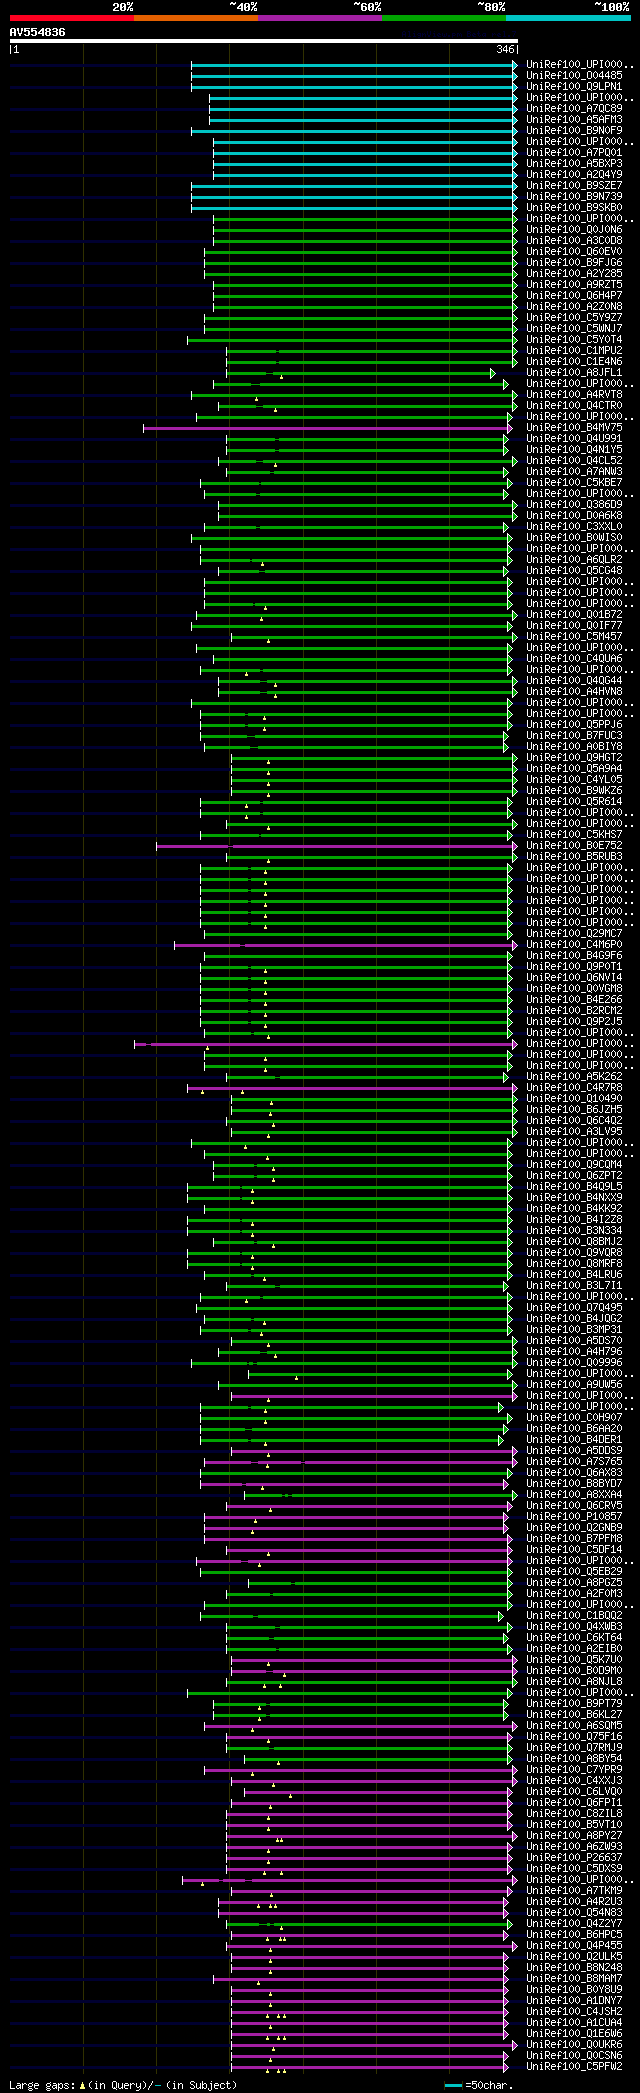Click the purple ~60% identity legend segment
This screenshot has width=640, height=2093.
pos(319,18)
